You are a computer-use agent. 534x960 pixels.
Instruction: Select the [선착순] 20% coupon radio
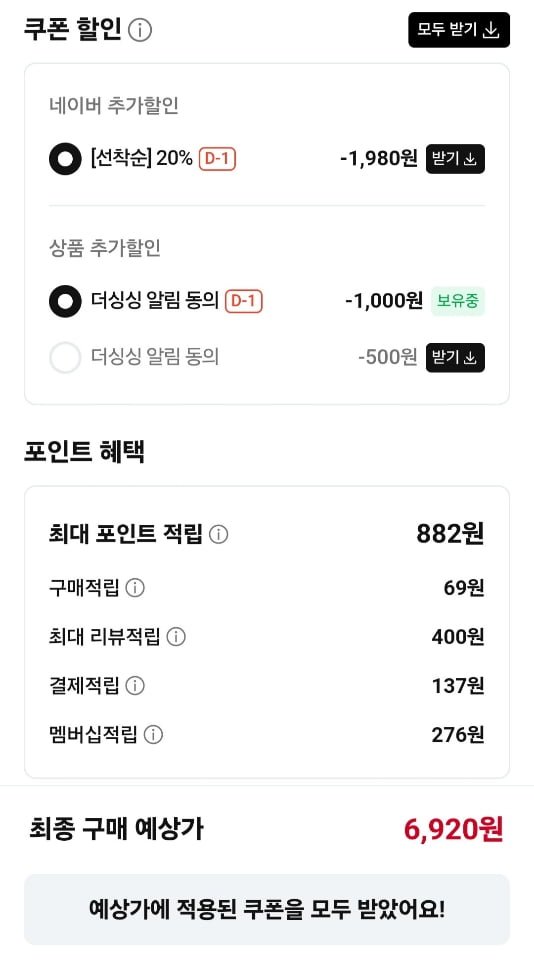tap(65, 159)
